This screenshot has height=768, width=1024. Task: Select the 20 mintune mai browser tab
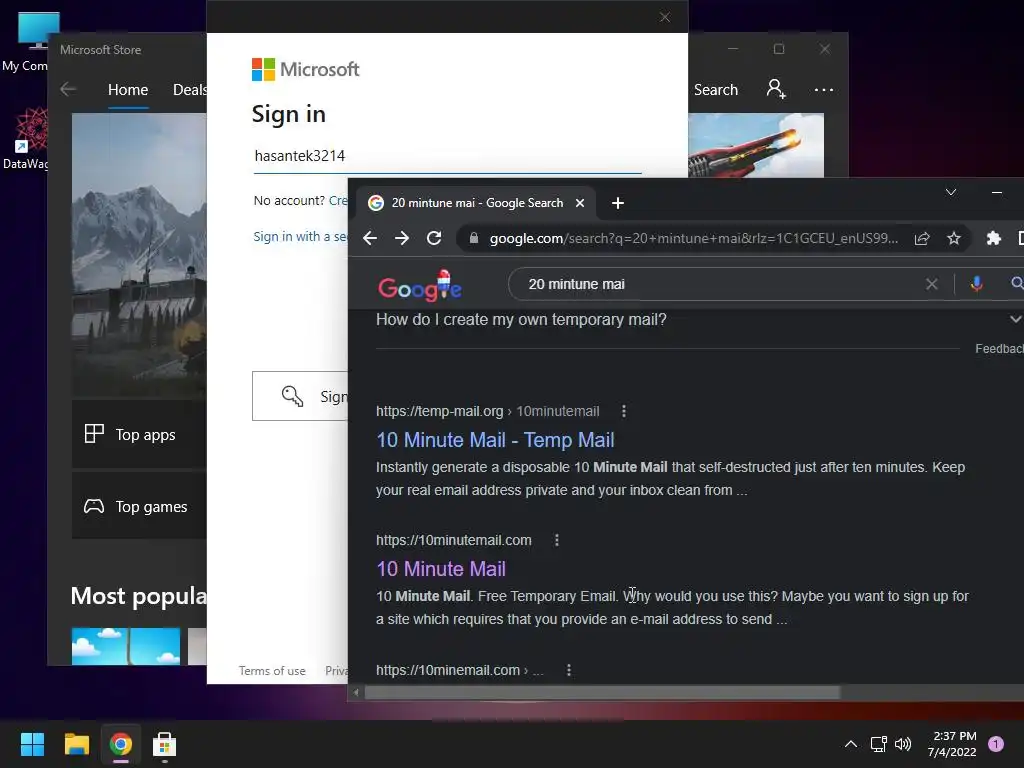[477, 203]
